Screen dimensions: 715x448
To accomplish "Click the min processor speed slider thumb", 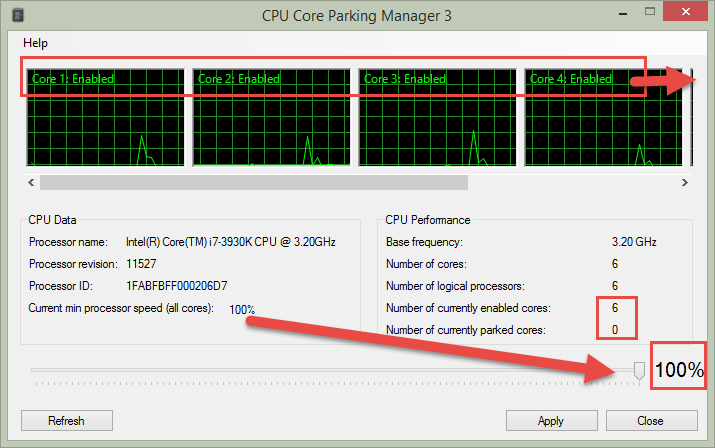I will click(639, 371).
